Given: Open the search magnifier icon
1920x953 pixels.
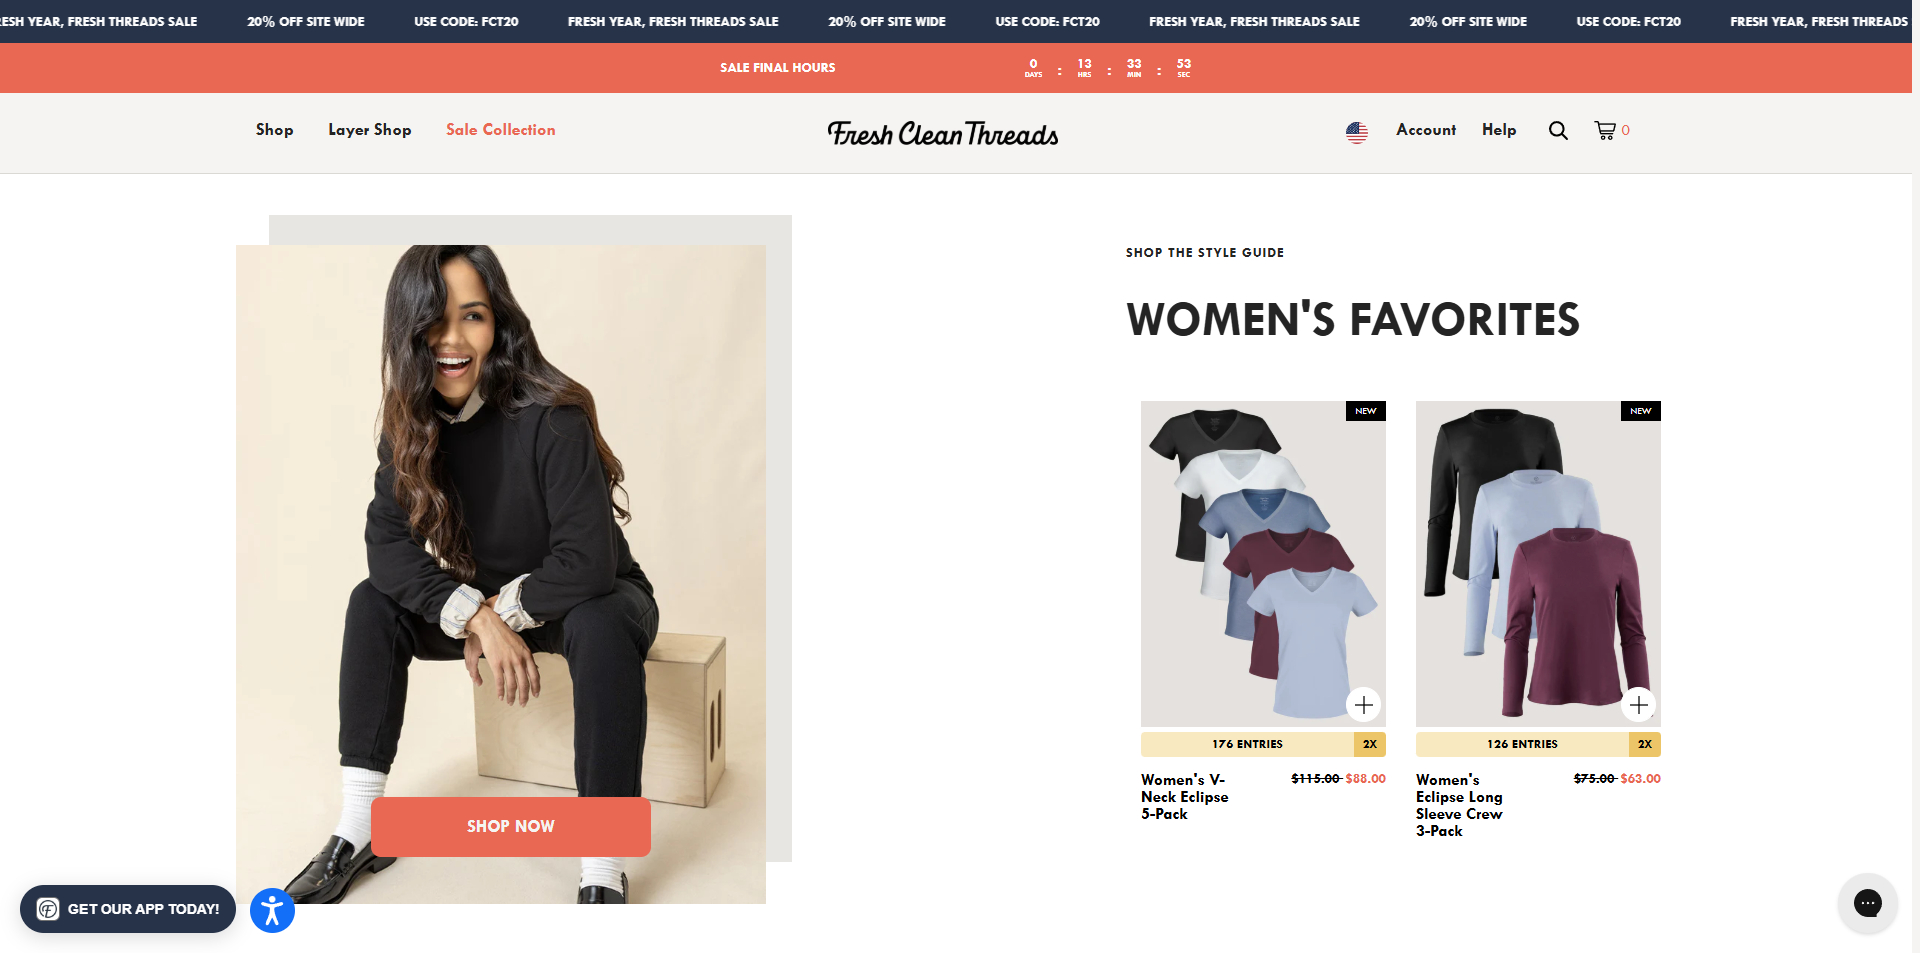Looking at the screenshot, I should tap(1558, 131).
